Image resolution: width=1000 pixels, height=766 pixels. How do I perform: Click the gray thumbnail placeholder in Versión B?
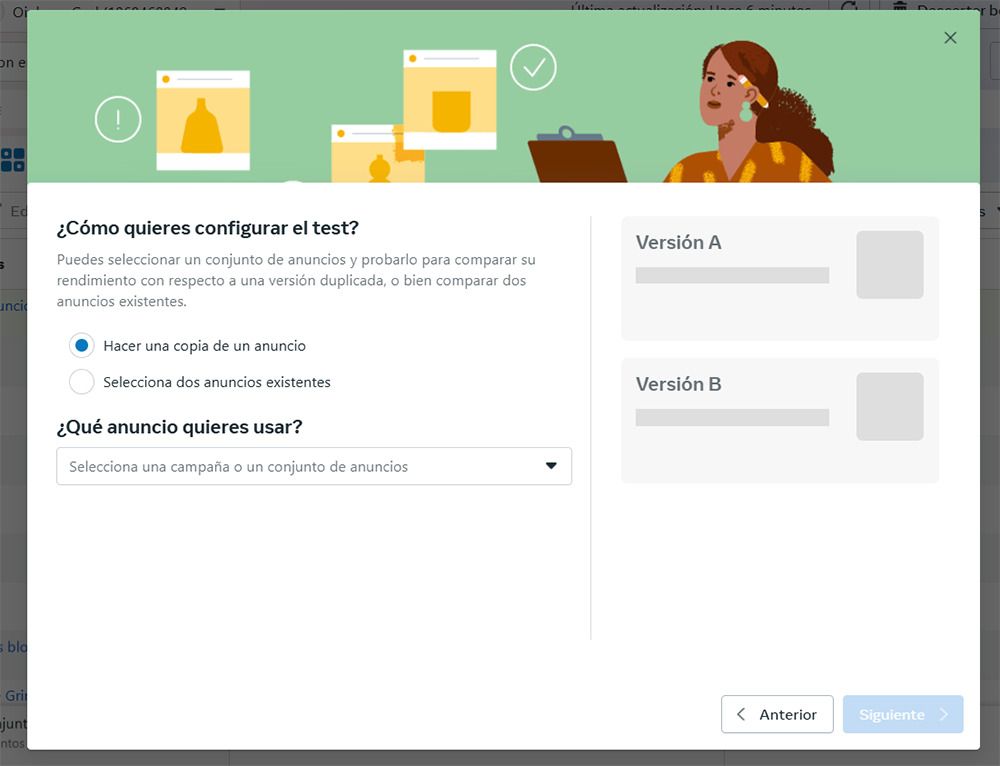(x=890, y=406)
